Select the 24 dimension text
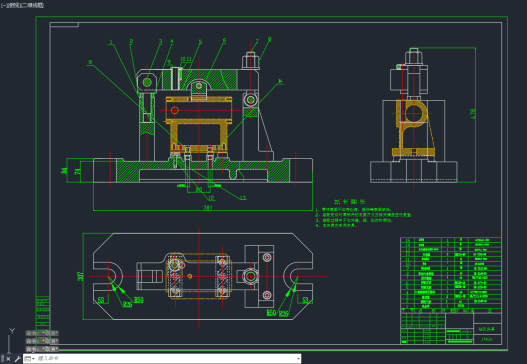 (x=77, y=171)
